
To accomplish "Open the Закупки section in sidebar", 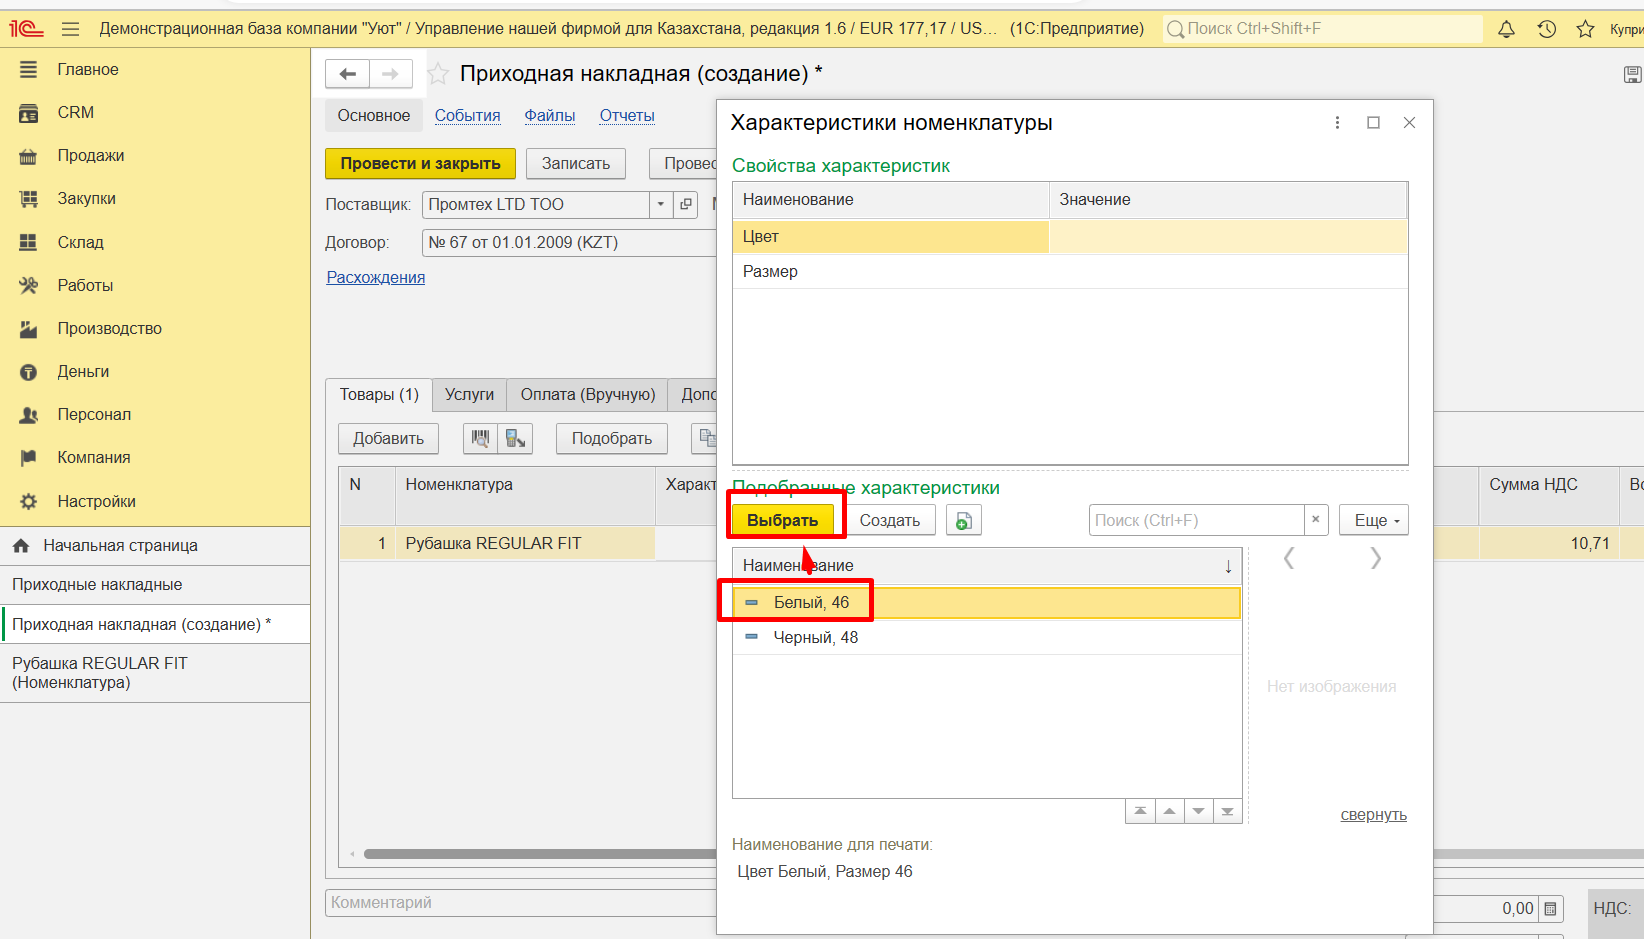I will point(86,199).
